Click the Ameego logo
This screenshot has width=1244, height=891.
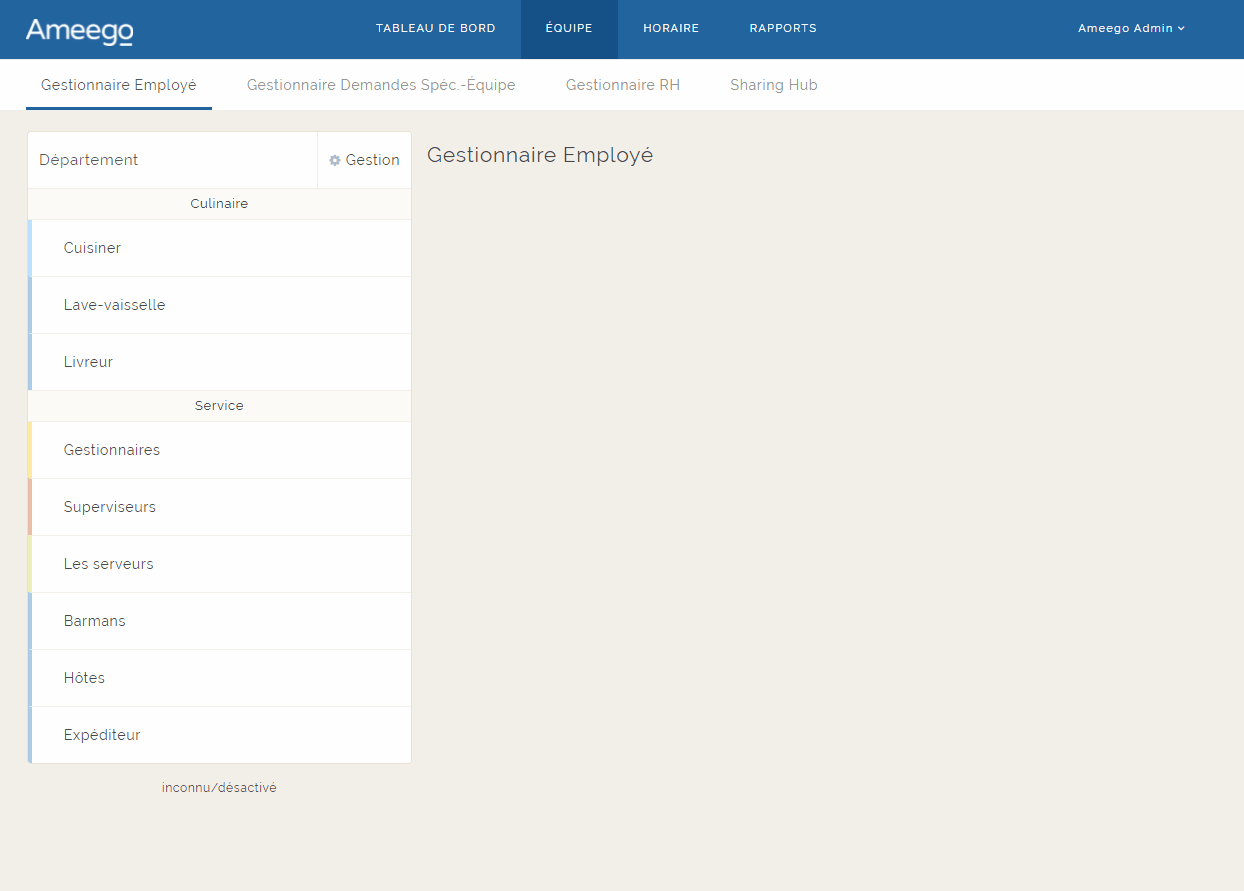pyautogui.click(x=79, y=31)
